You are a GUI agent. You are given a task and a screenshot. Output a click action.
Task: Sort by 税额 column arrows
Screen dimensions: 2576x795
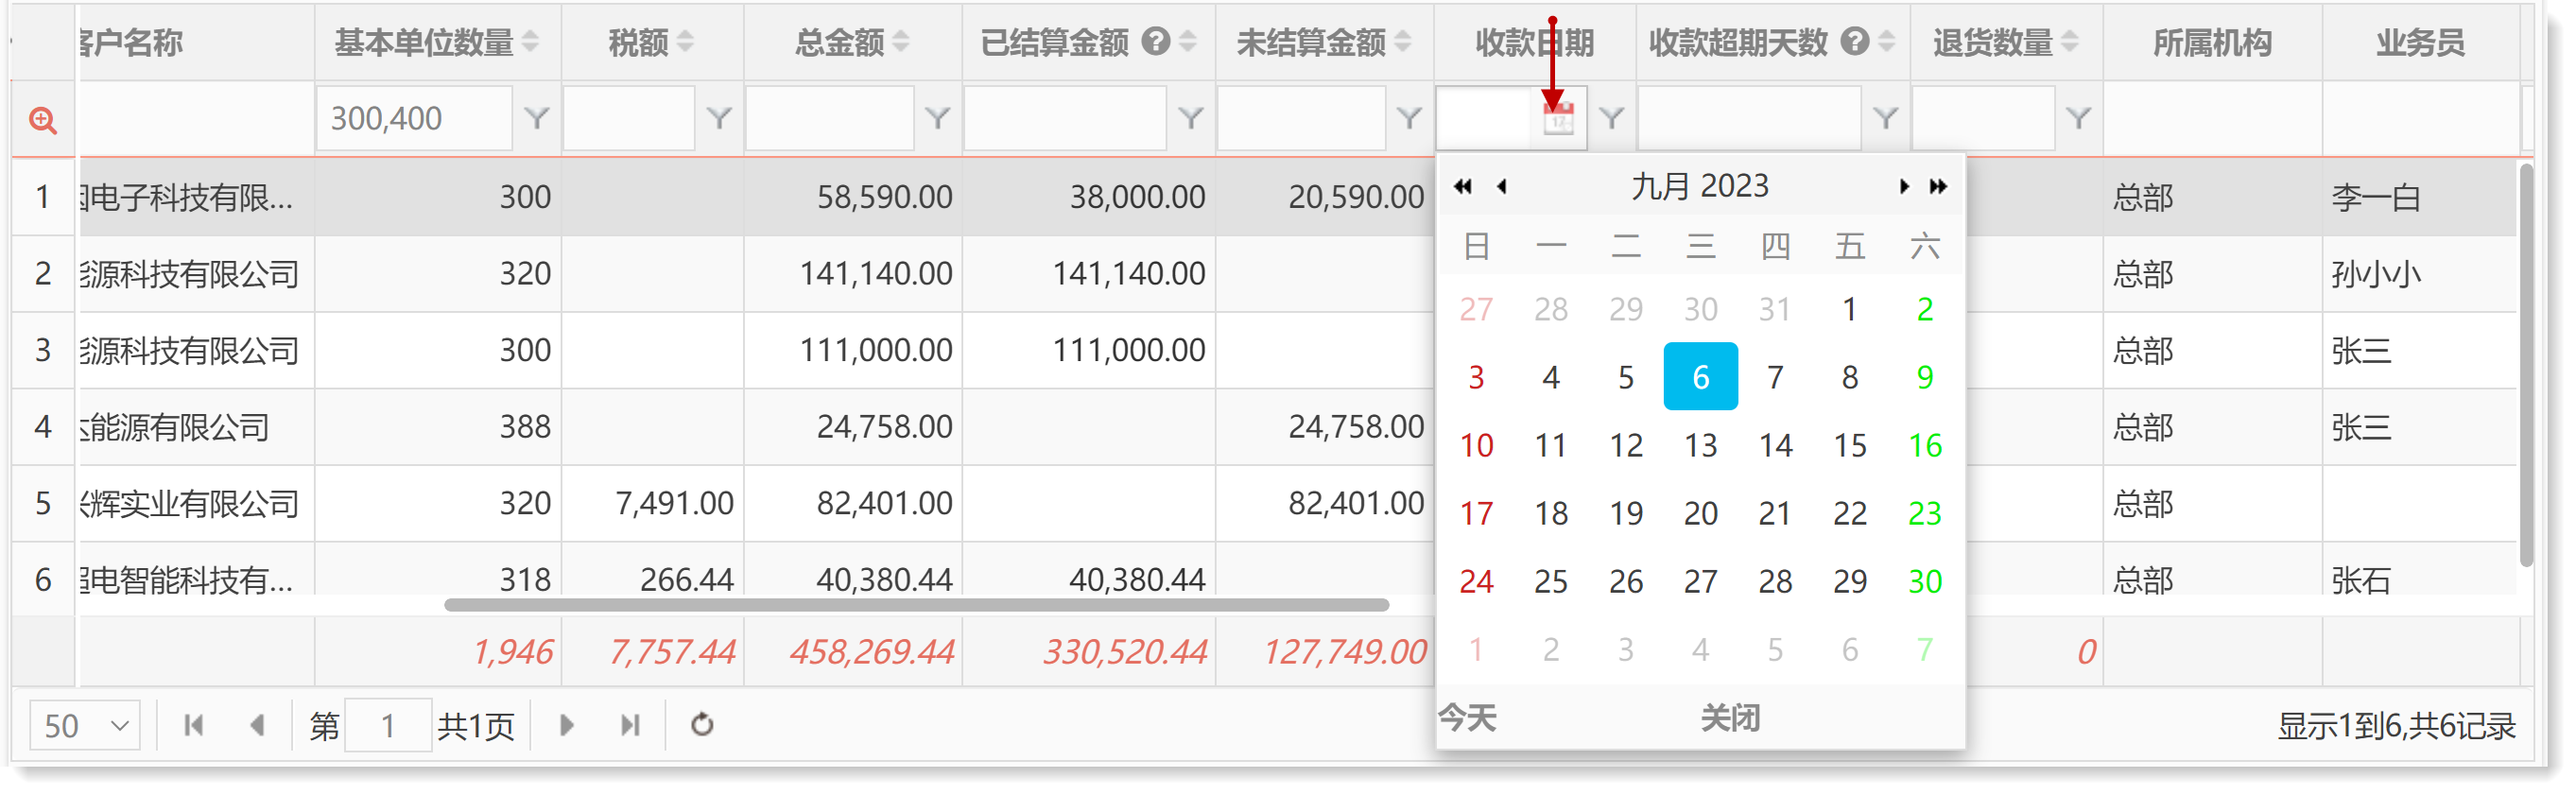(685, 42)
